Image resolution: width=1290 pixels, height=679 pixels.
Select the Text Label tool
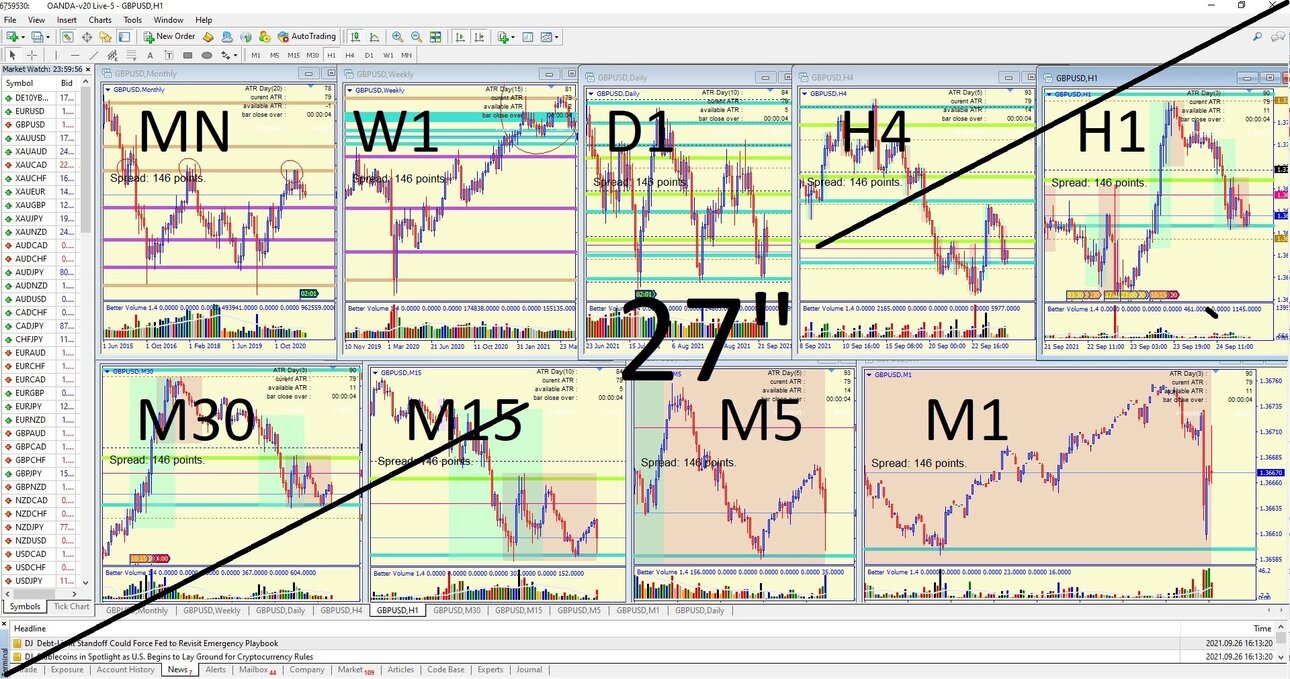point(169,55)
